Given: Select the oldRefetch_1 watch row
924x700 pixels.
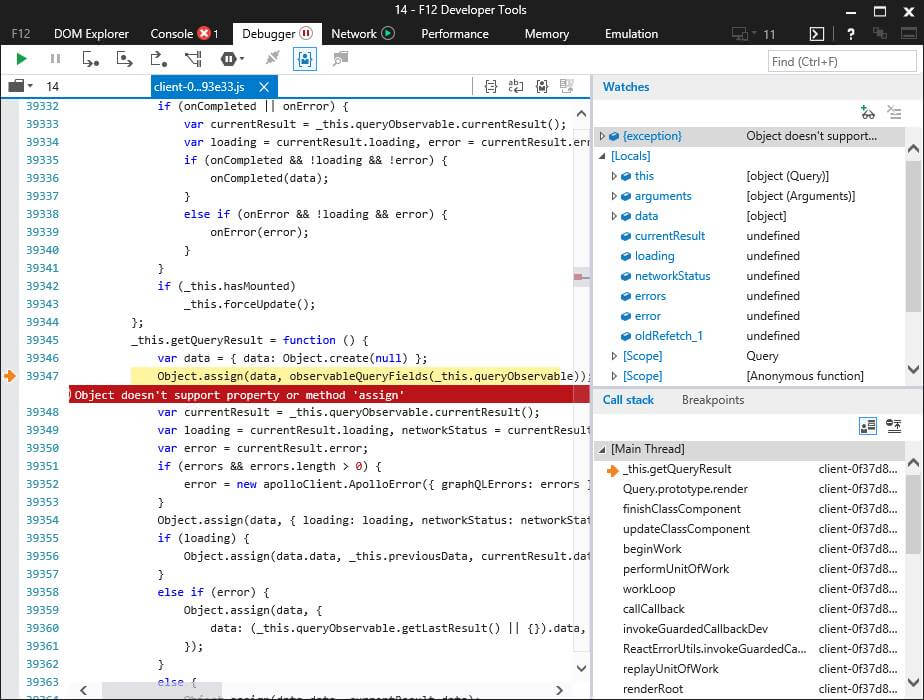Looking at the screenshot, I should point(750,336).
